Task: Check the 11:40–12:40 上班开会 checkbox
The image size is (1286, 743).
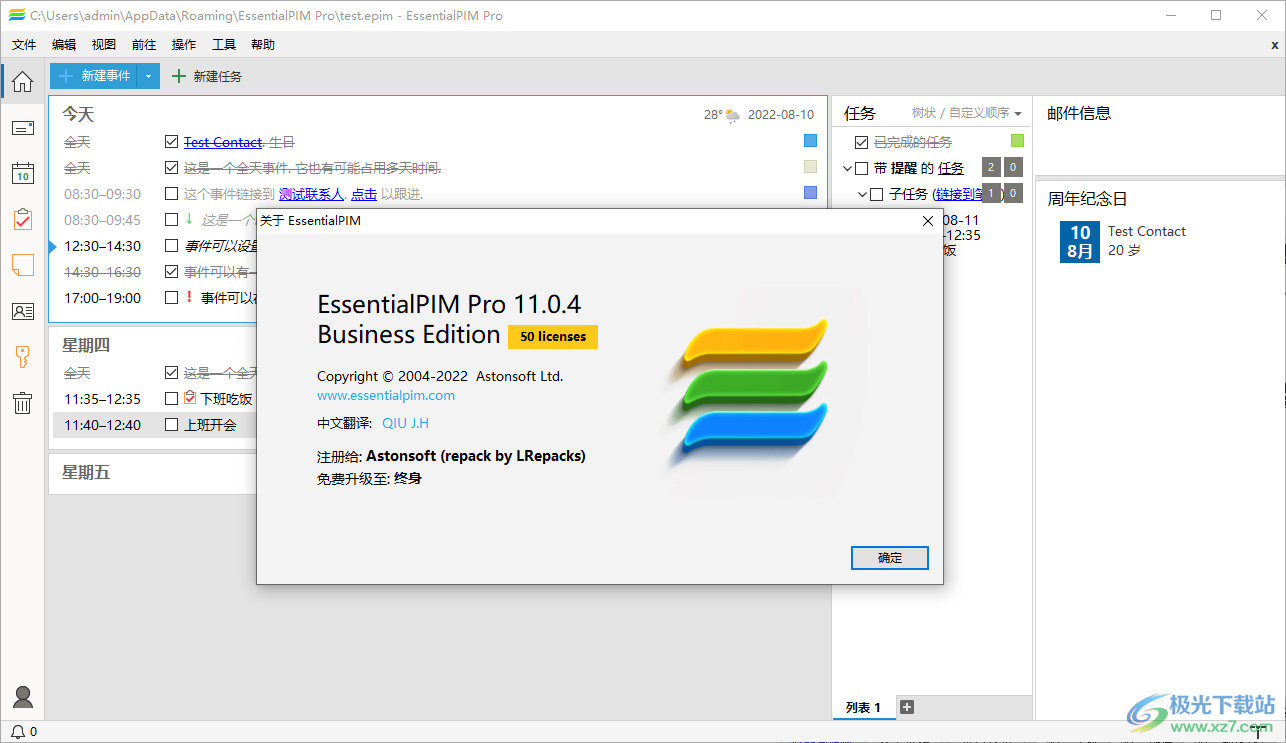Action: point(172,425)
